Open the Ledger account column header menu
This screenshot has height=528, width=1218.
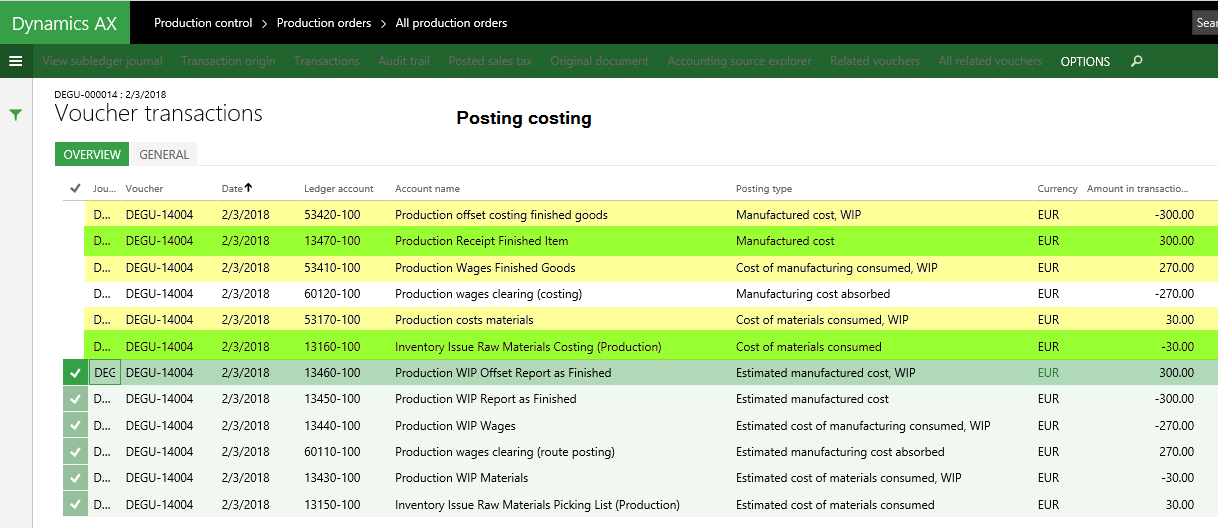click(x=339, y=188)
